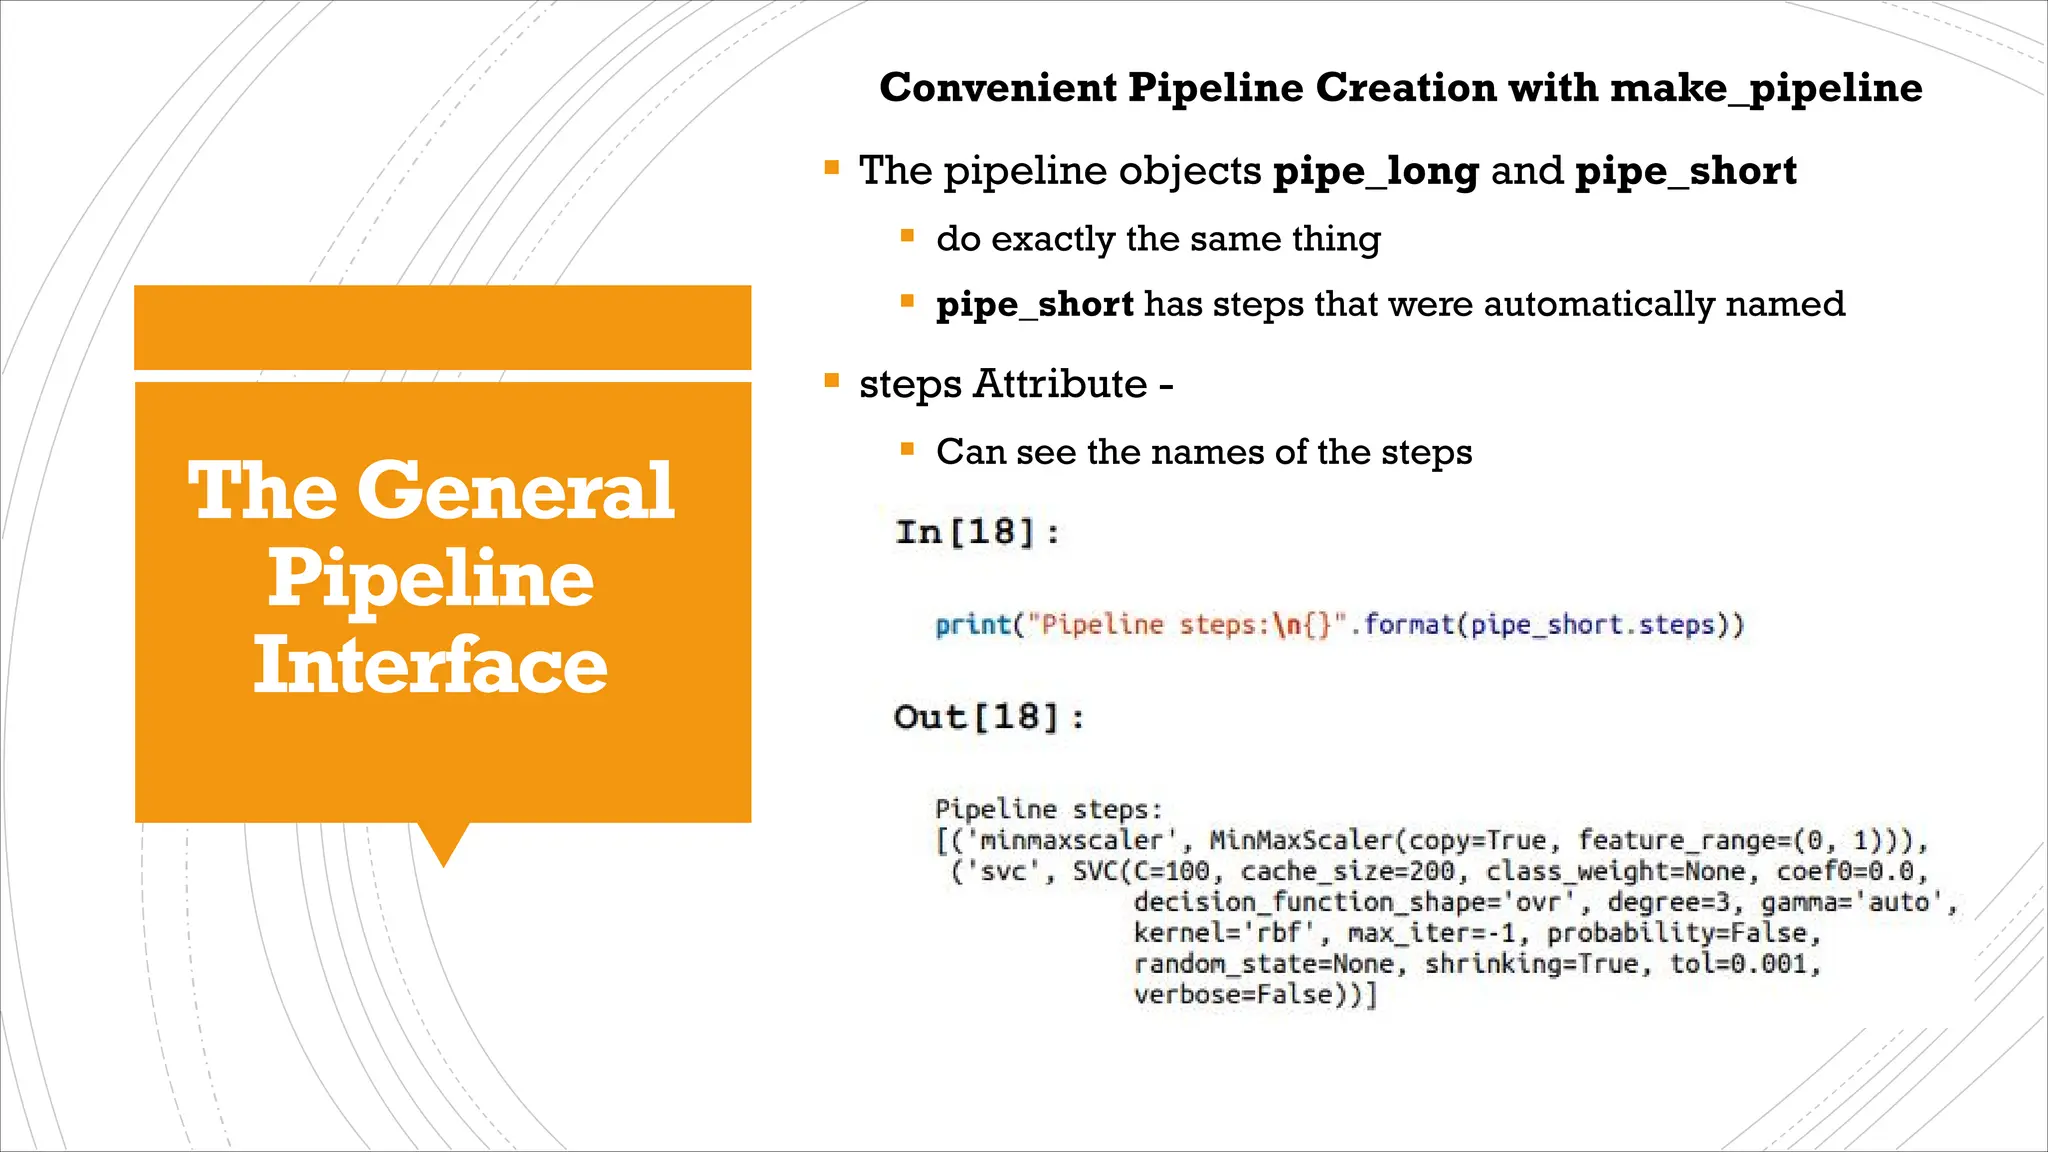Screen dimensions: 2048x1152
Task: Click the title 'The General Pipeline Interface'
Action: [431, 577]
